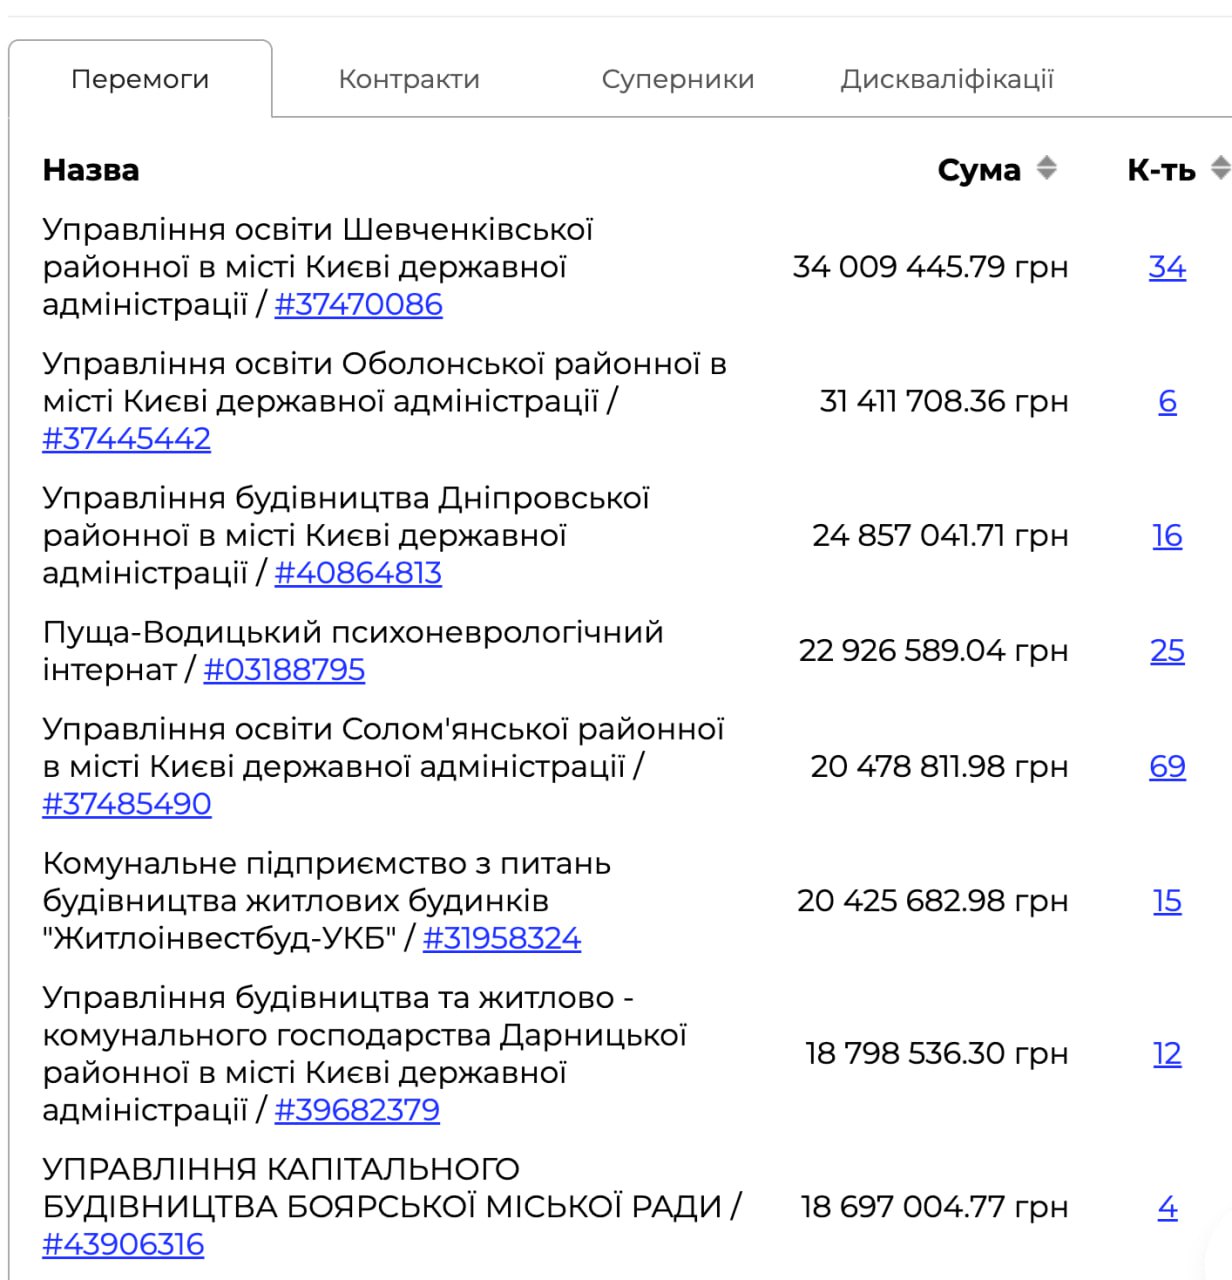Image resolution: width=1232 pixels, height=1280 pixels.
Task: Select amount 18 798 536.30 грн
Action: (x=937, y=1053)
